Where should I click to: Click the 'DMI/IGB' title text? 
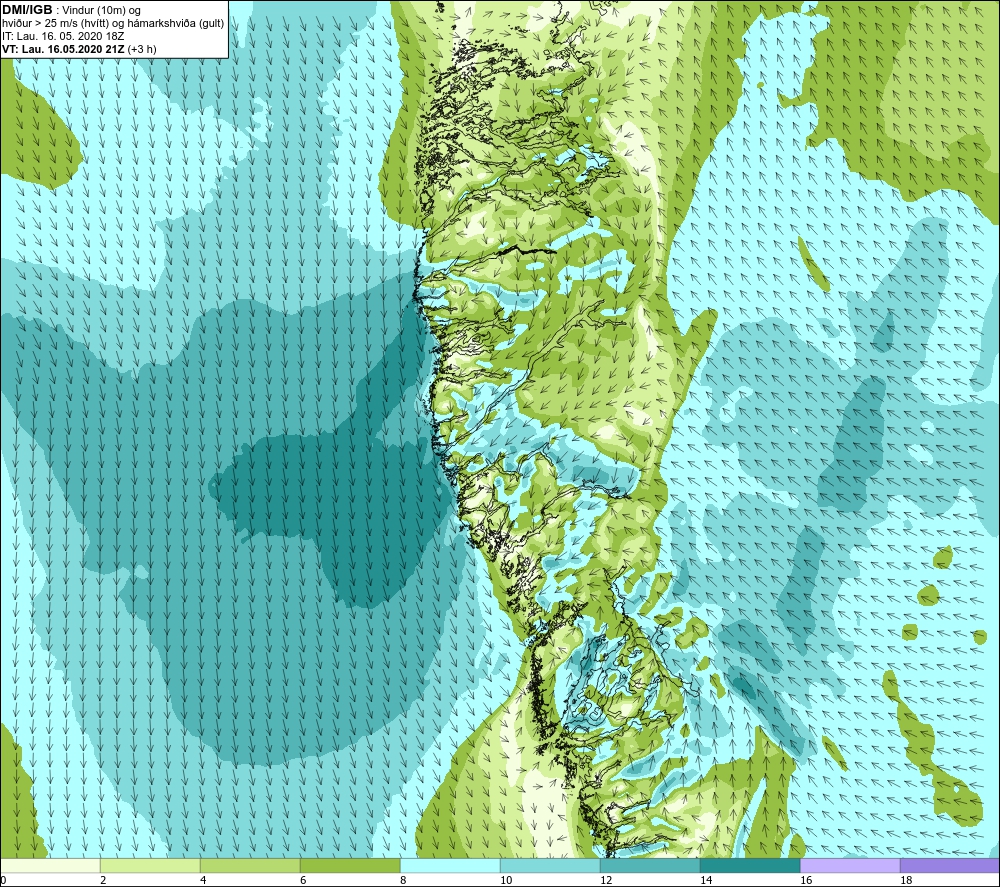tap(27, 10)
